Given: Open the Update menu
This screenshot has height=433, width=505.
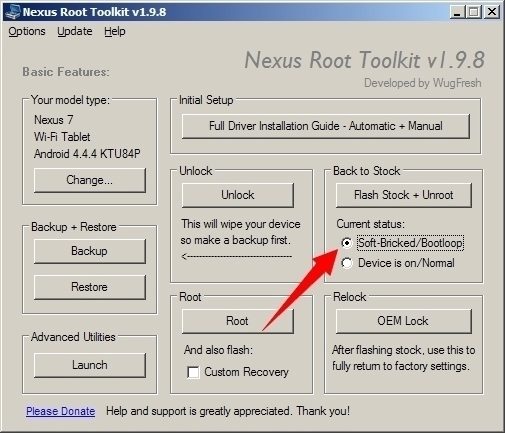Looking at the screenshot, I should [75, 31].
